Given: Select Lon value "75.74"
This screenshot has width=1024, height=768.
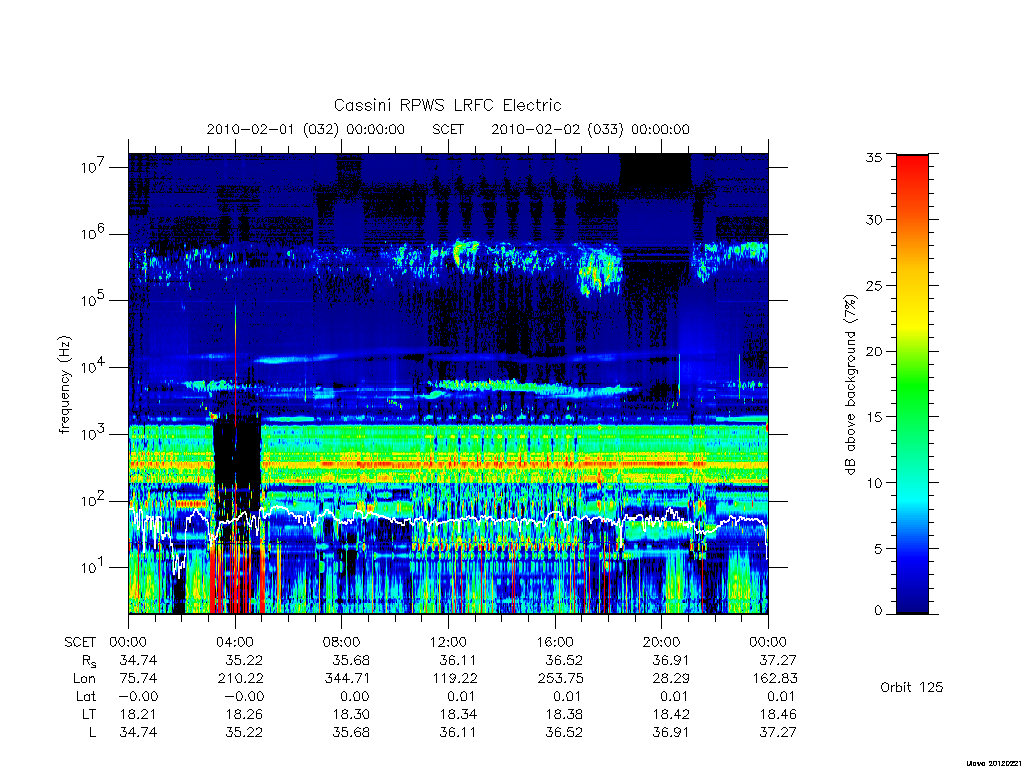Looking at the screenshot, I should coord(138,679).
